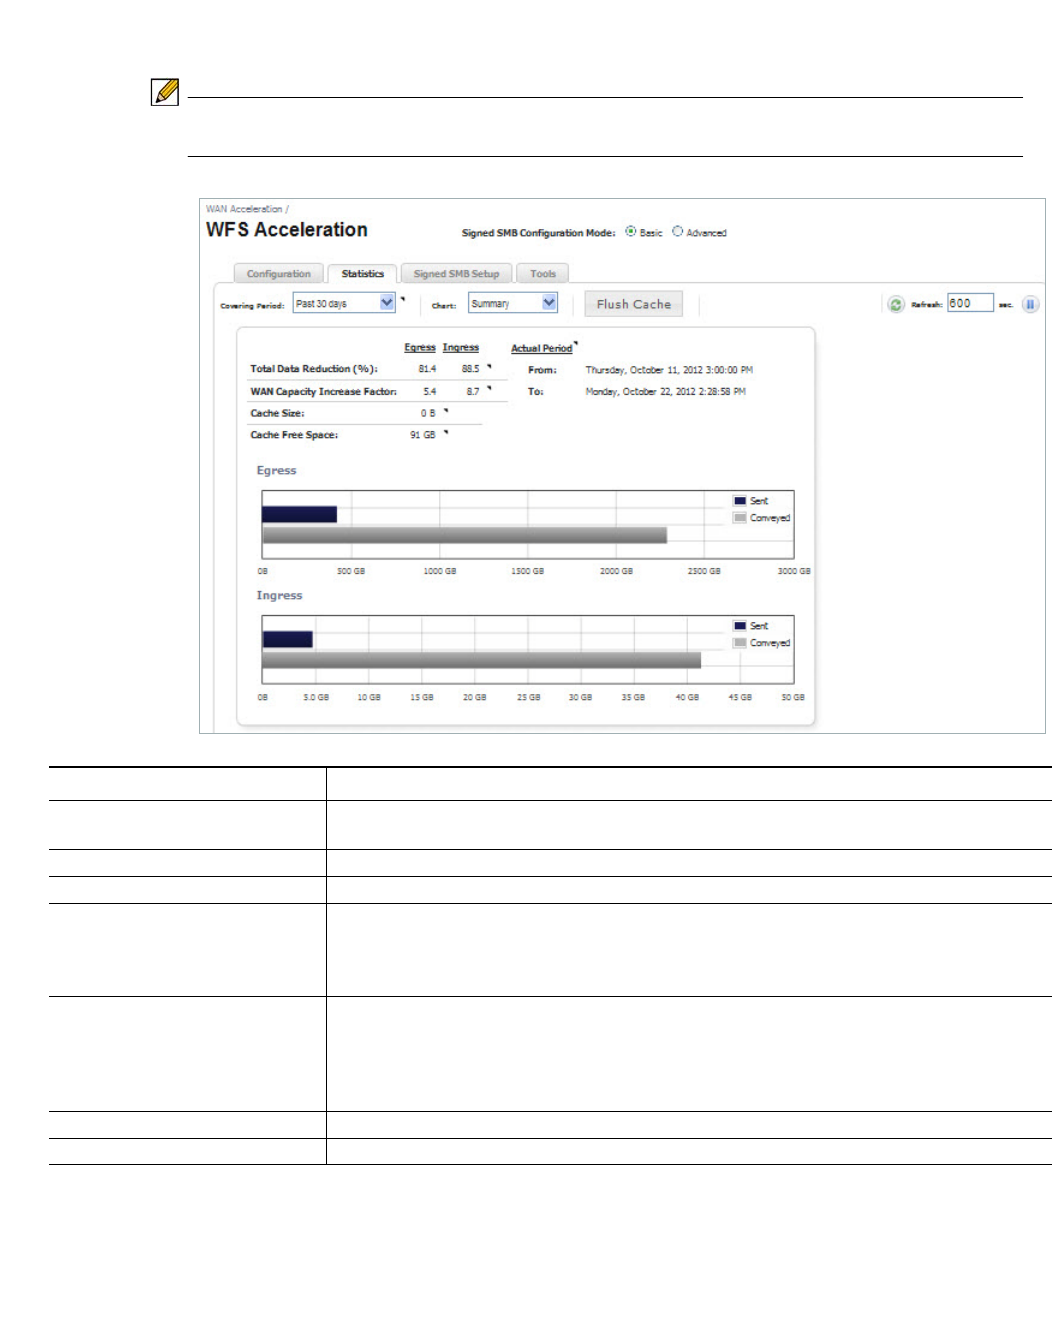Open the Signed SMB Setup tab
1052x1332 pixels.
pos(456,273)
